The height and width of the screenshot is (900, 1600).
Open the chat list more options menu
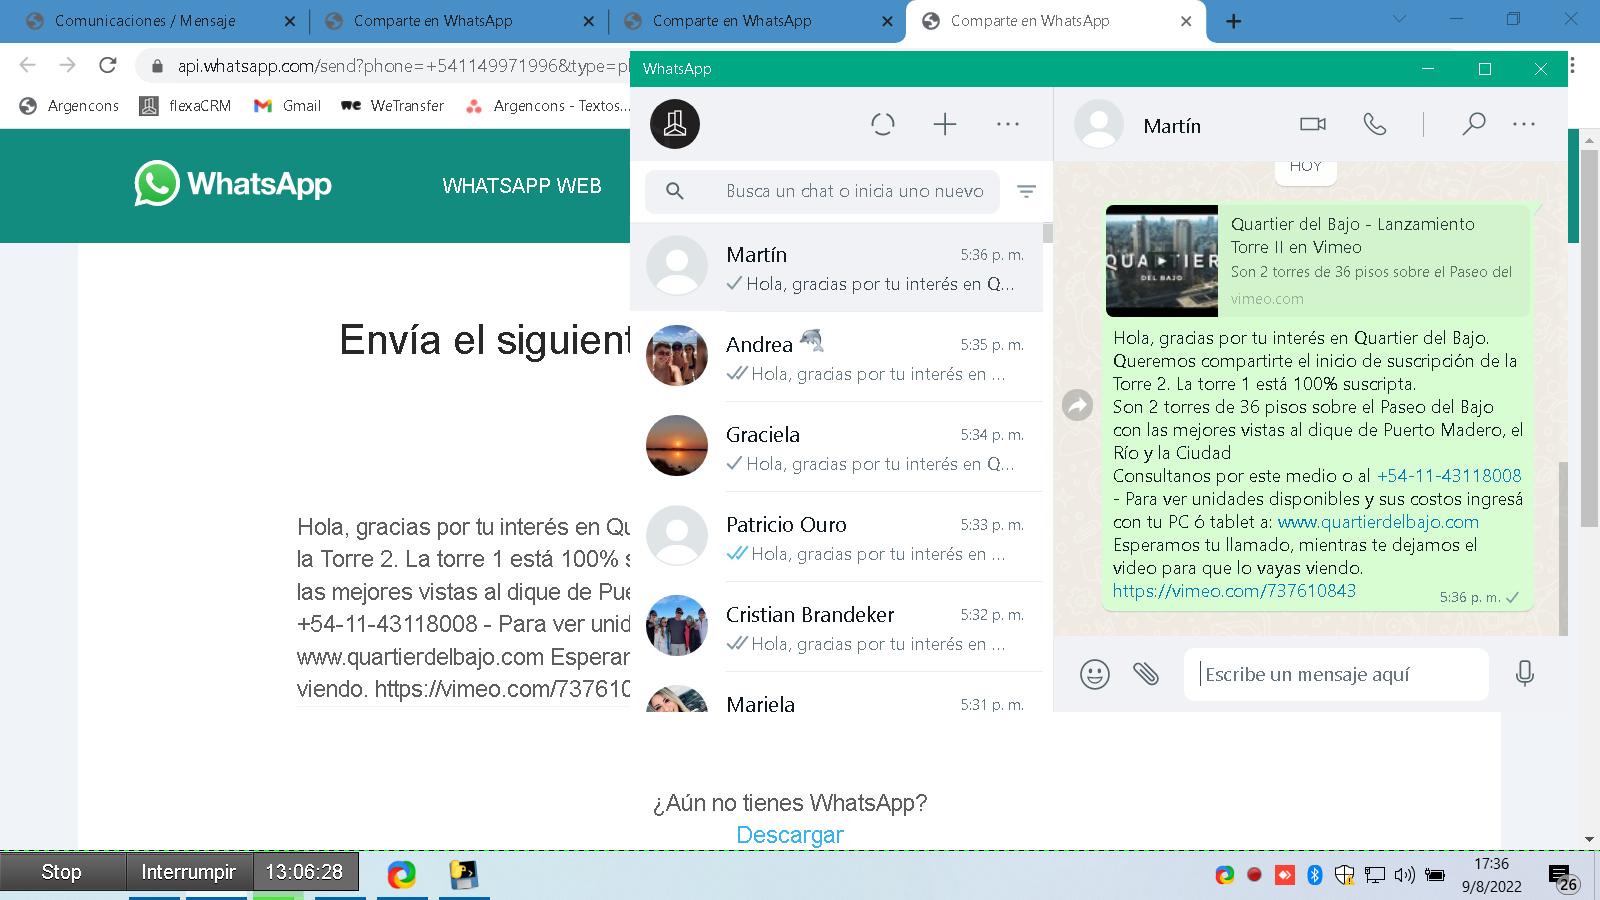tap(1008, 124)
